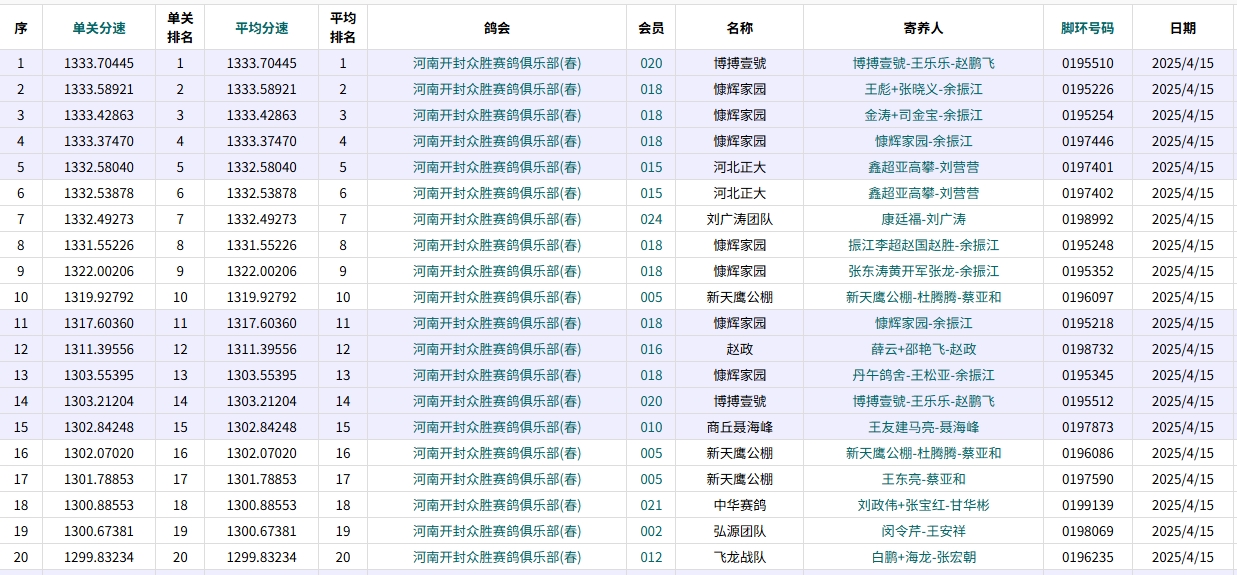Open 博搏壹號-王乐乐-赵鹏飞 link in row 1
The width and height of the screenshot is (1237, 575).
click(923, 63)
